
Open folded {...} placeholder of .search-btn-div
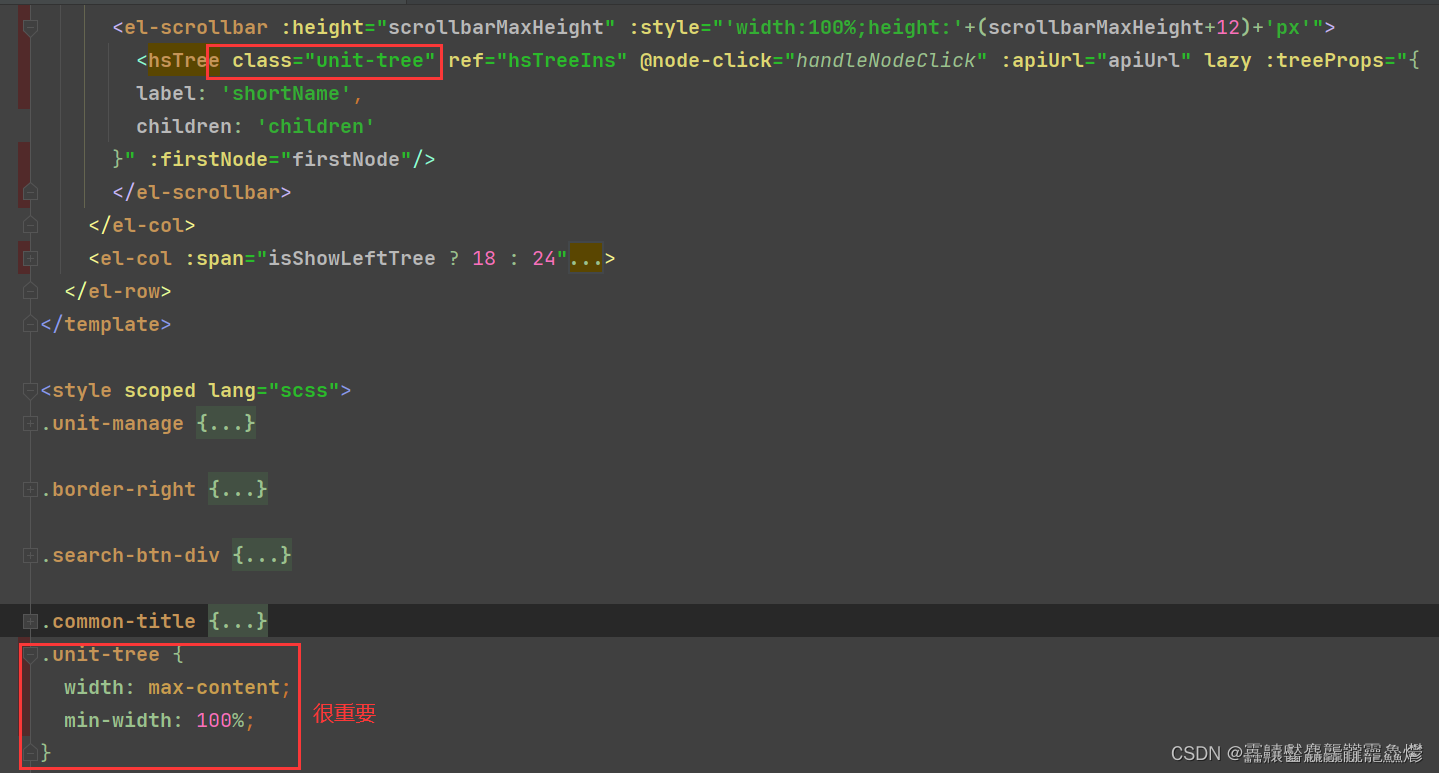click(x=262, y=555)
